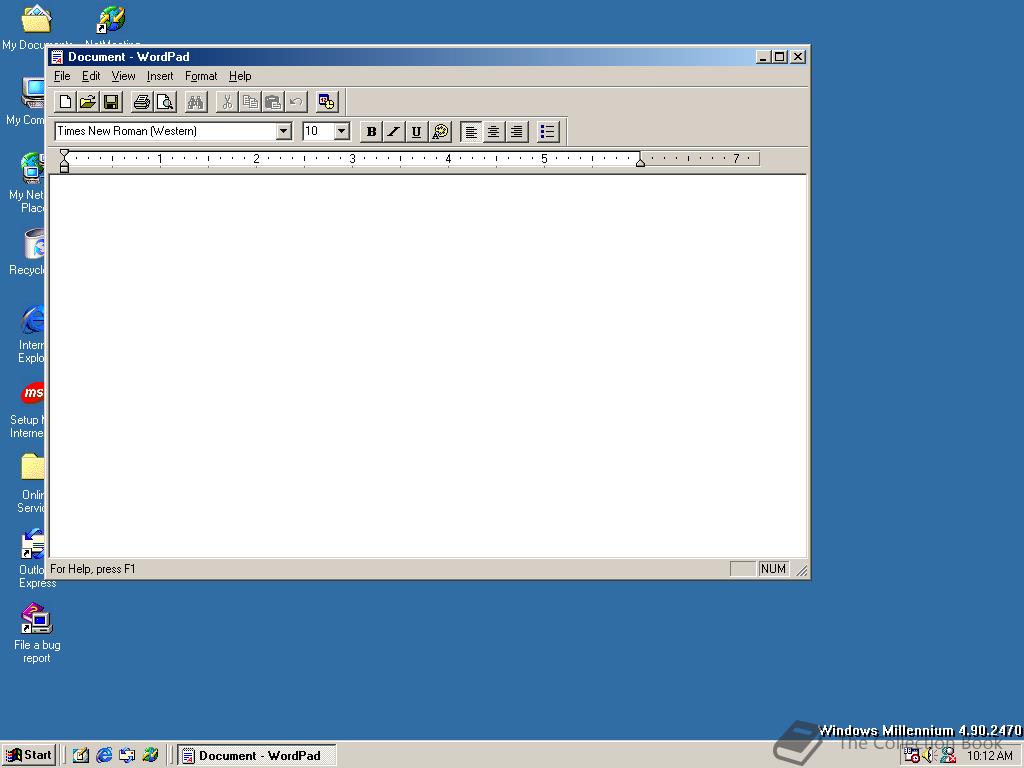Maximize the WordPad window
The image size is (1024, 768).
[779, 57]
